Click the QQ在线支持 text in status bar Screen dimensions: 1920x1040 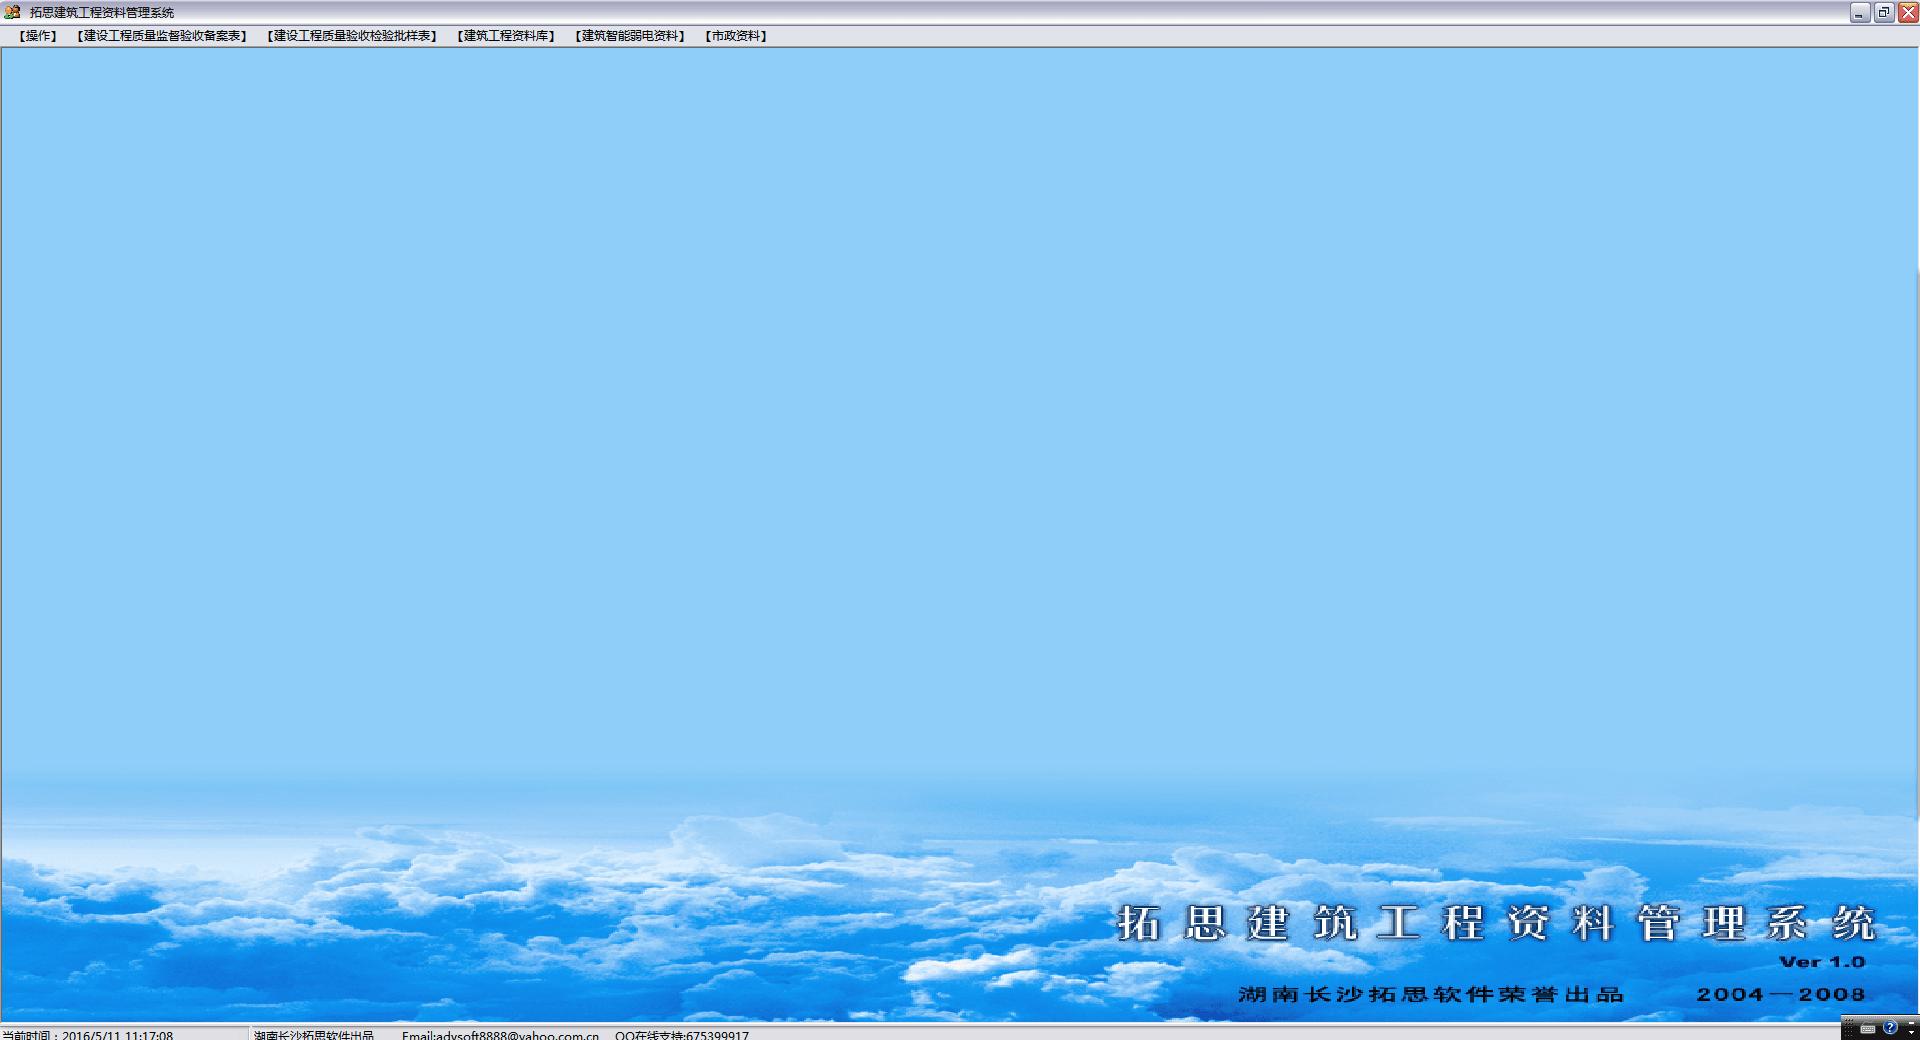pyautogui.click(x=682, y=1035)
